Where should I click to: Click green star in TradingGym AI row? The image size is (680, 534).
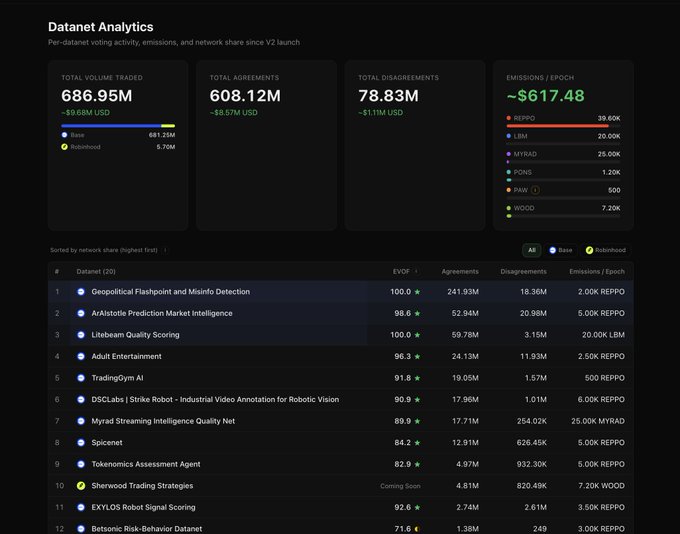click(x=417, y=378)
